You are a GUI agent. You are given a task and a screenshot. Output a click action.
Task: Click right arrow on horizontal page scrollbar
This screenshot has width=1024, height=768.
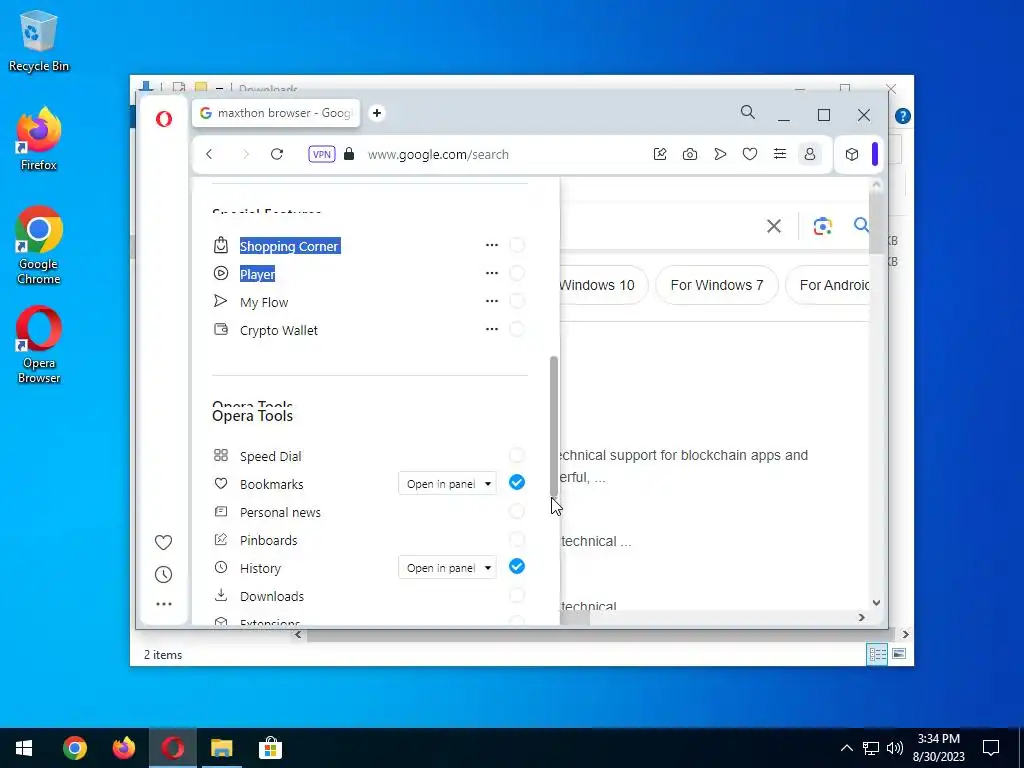pyautogui.click(x=861, y=617)
